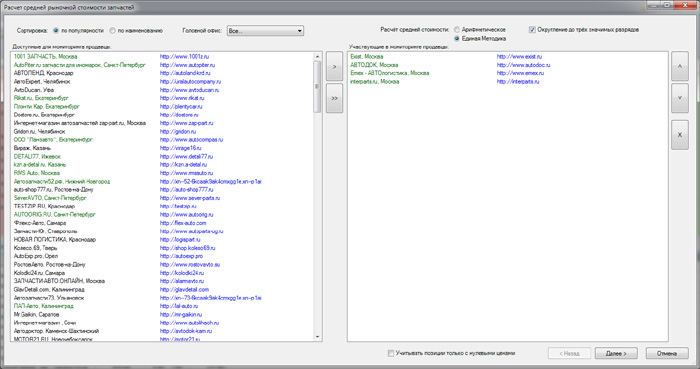Select '1001 ЗАПЧАСТЬ, Москва' seller
The height and width of the screenshot is (369, 700).
tap(46, 57)
